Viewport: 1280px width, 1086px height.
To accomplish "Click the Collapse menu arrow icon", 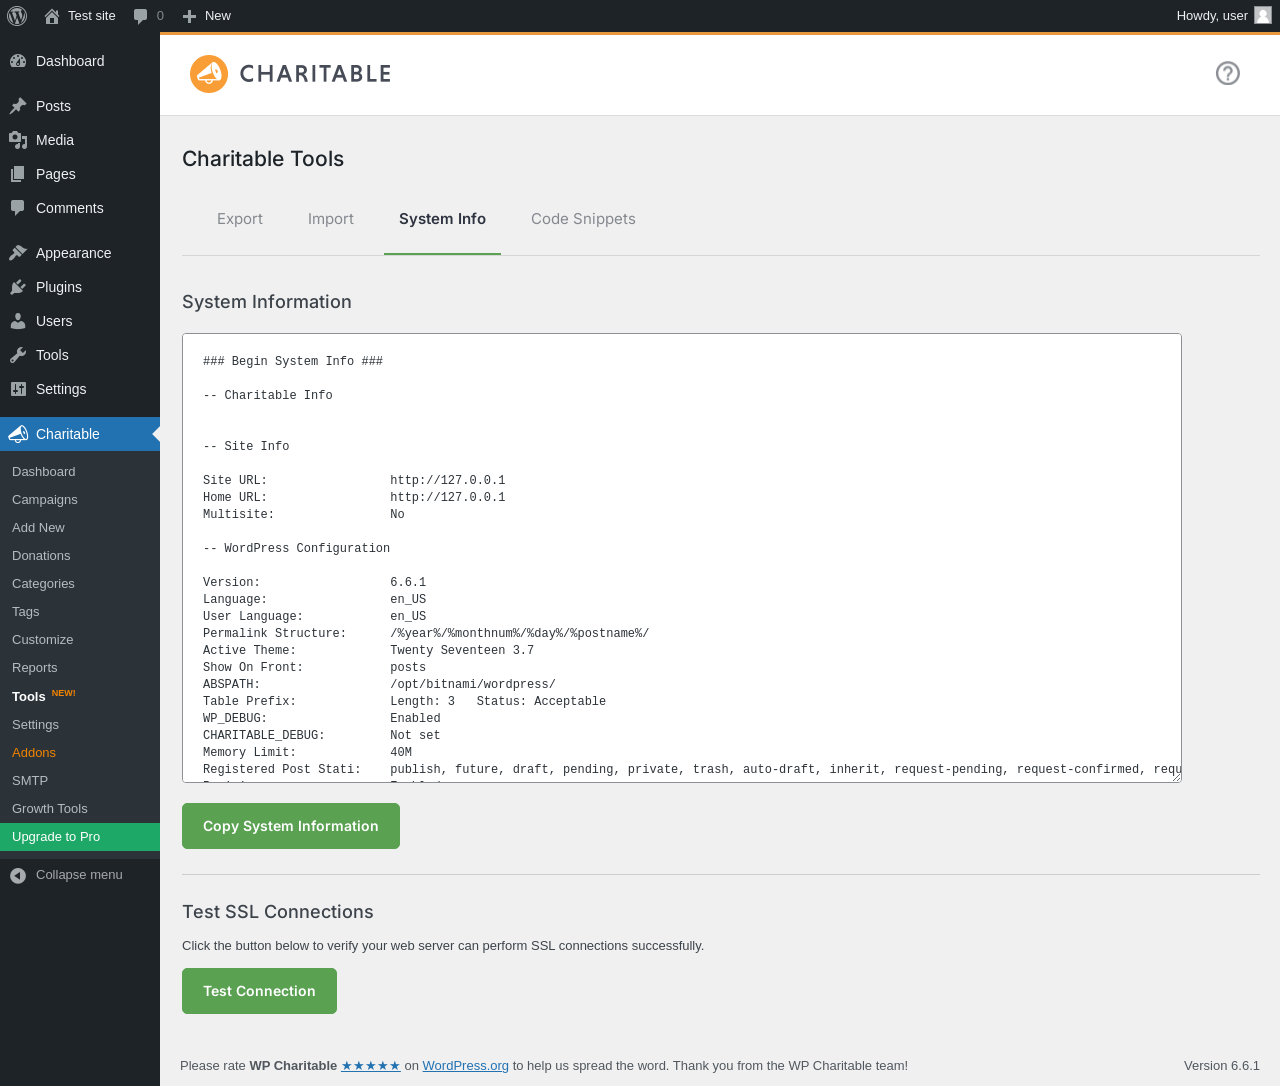I will 18,876.
